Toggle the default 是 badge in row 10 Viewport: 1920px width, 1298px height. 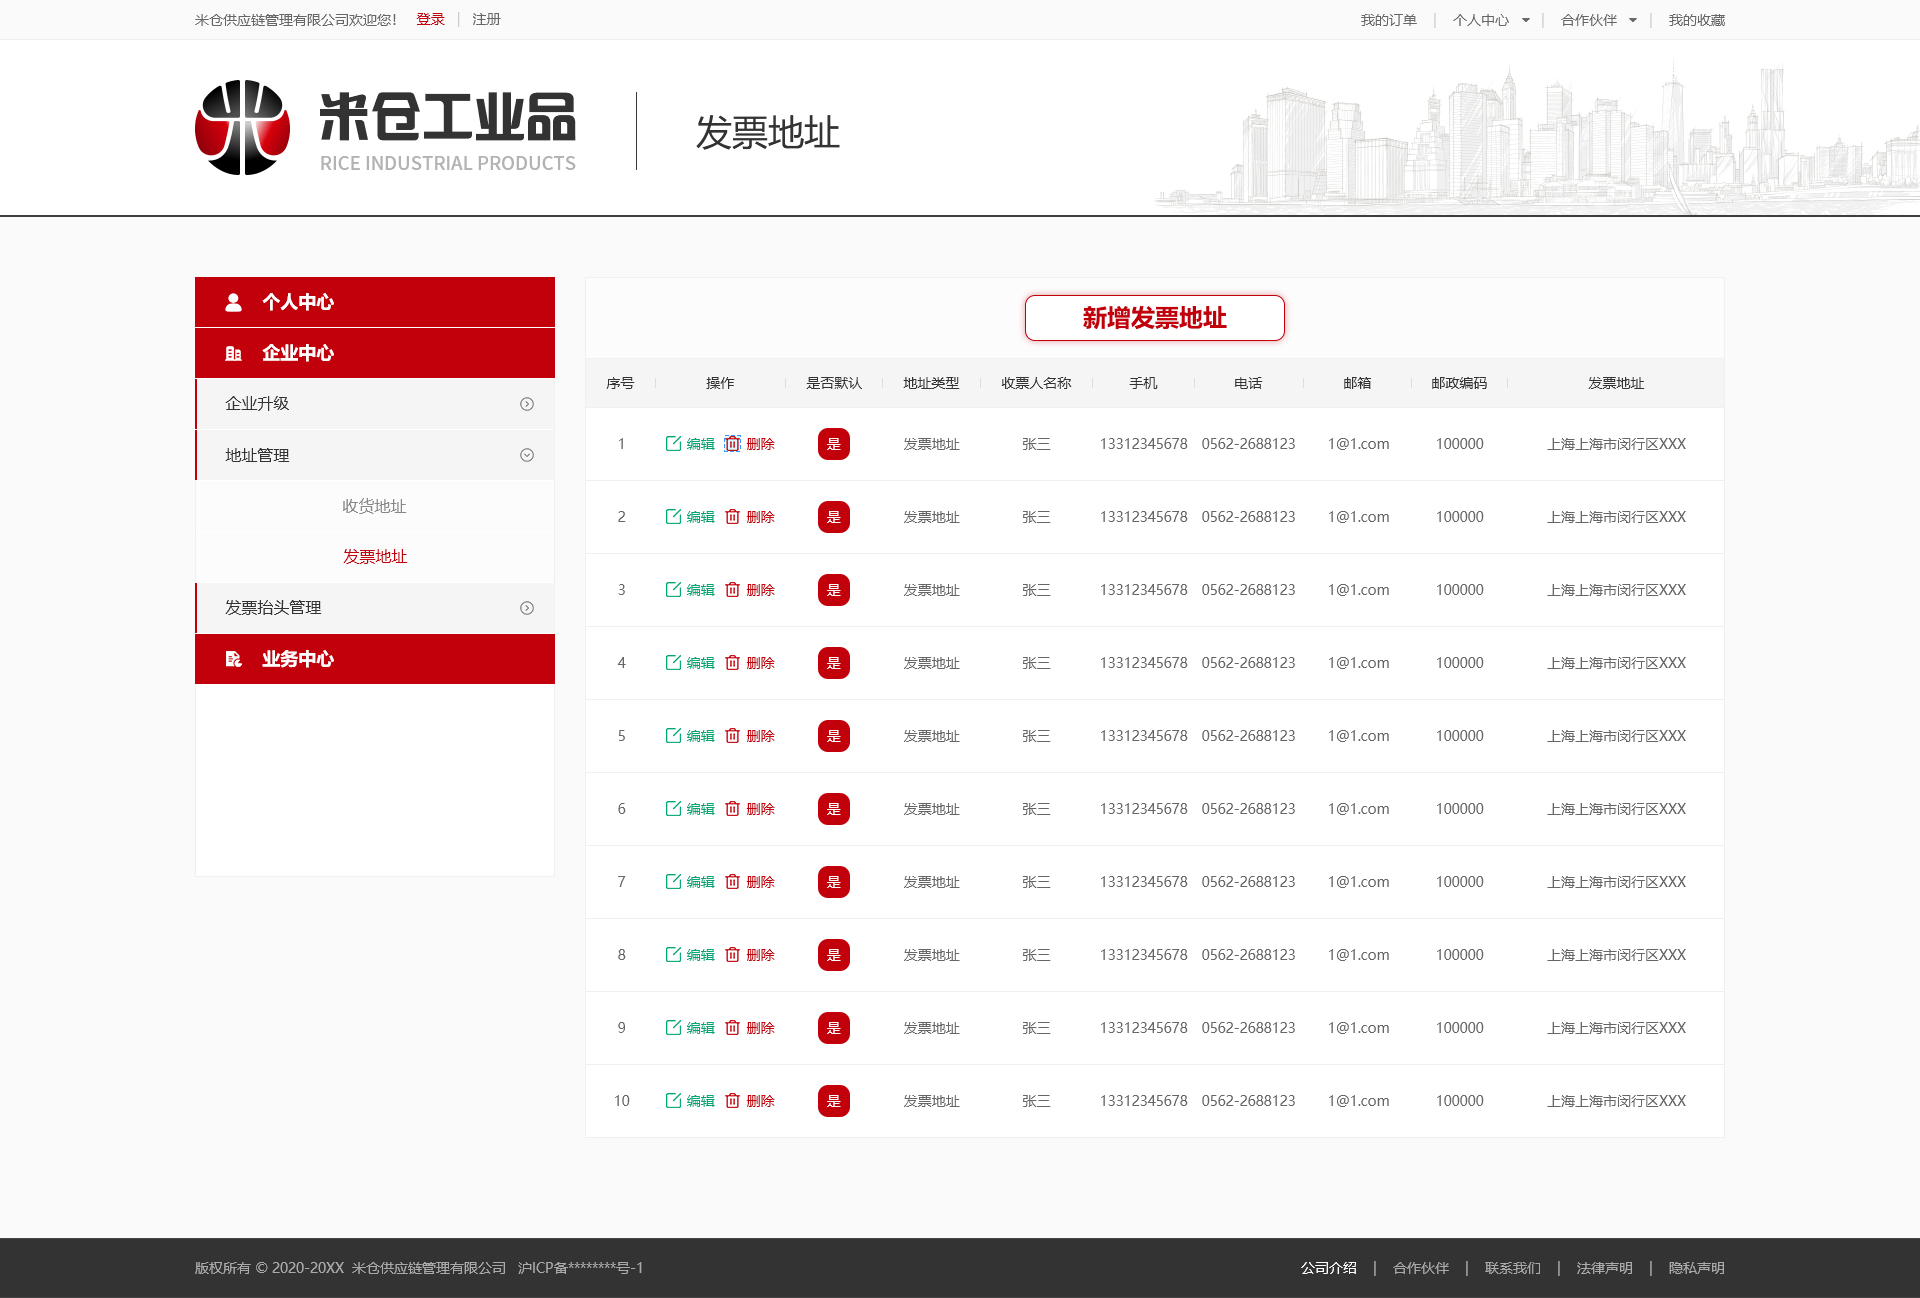[x=833, y=1101]
